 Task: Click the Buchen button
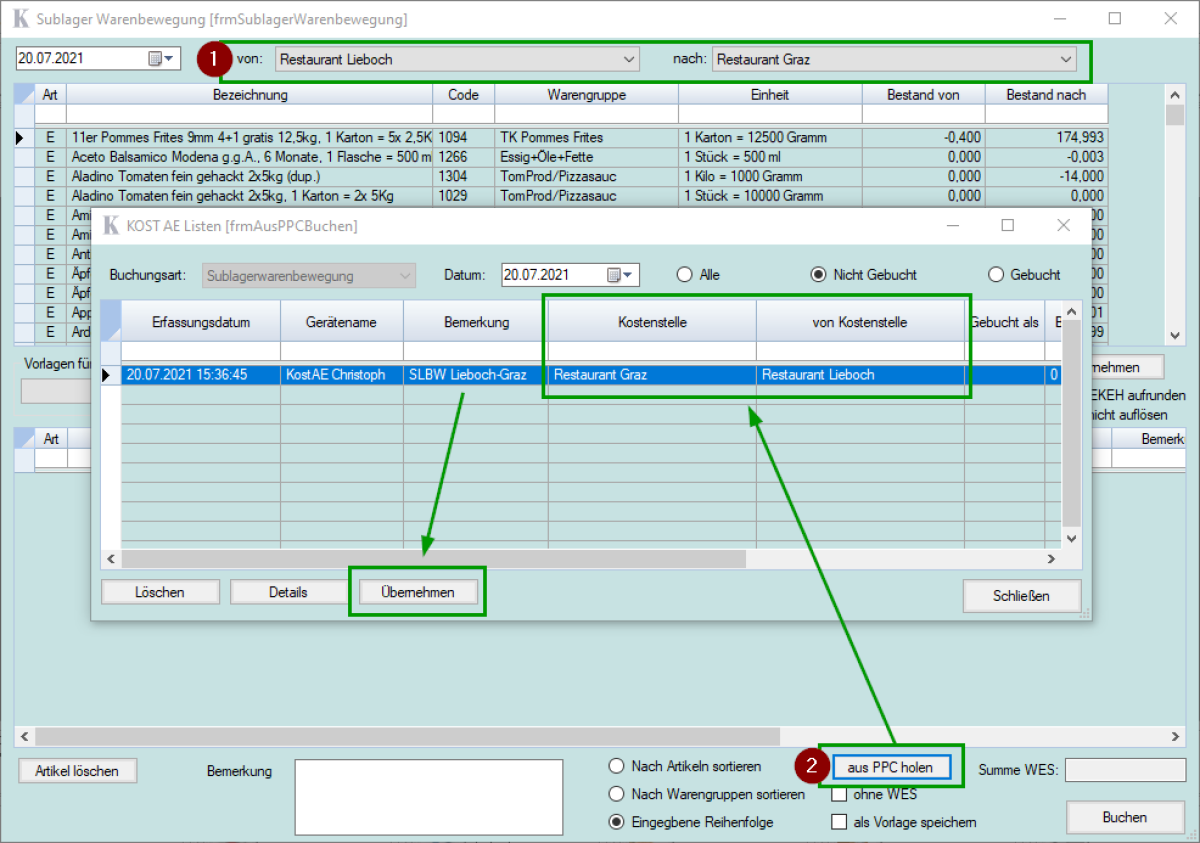(x=1125, y=817)
